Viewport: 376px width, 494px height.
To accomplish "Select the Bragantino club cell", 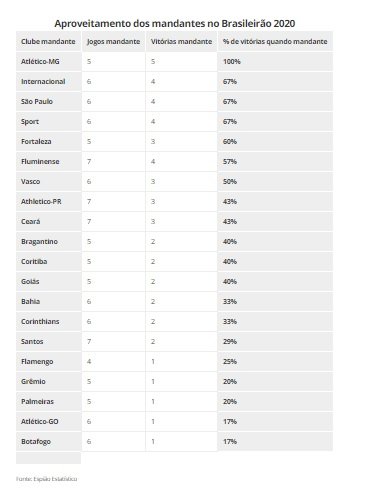I will [x=48, y=241].
